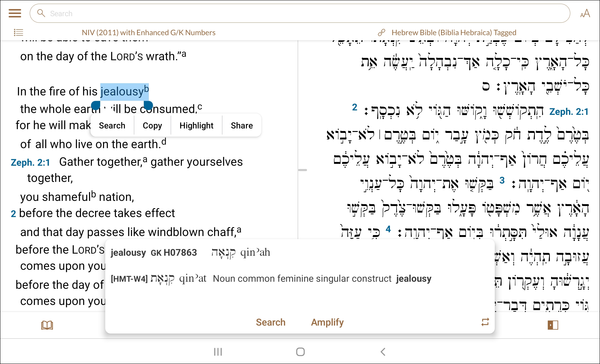
Task: Click the top search field
Action: click(x=300, y=13)
